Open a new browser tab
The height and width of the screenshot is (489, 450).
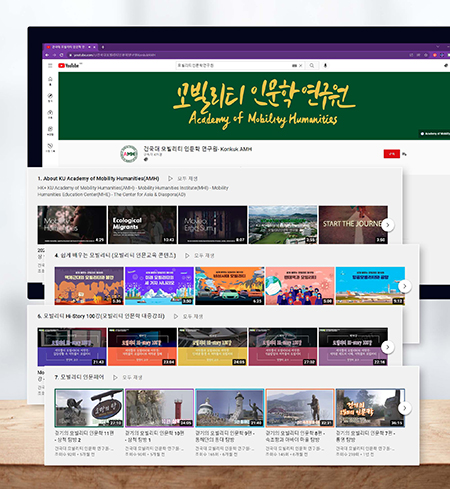[103, 47]
